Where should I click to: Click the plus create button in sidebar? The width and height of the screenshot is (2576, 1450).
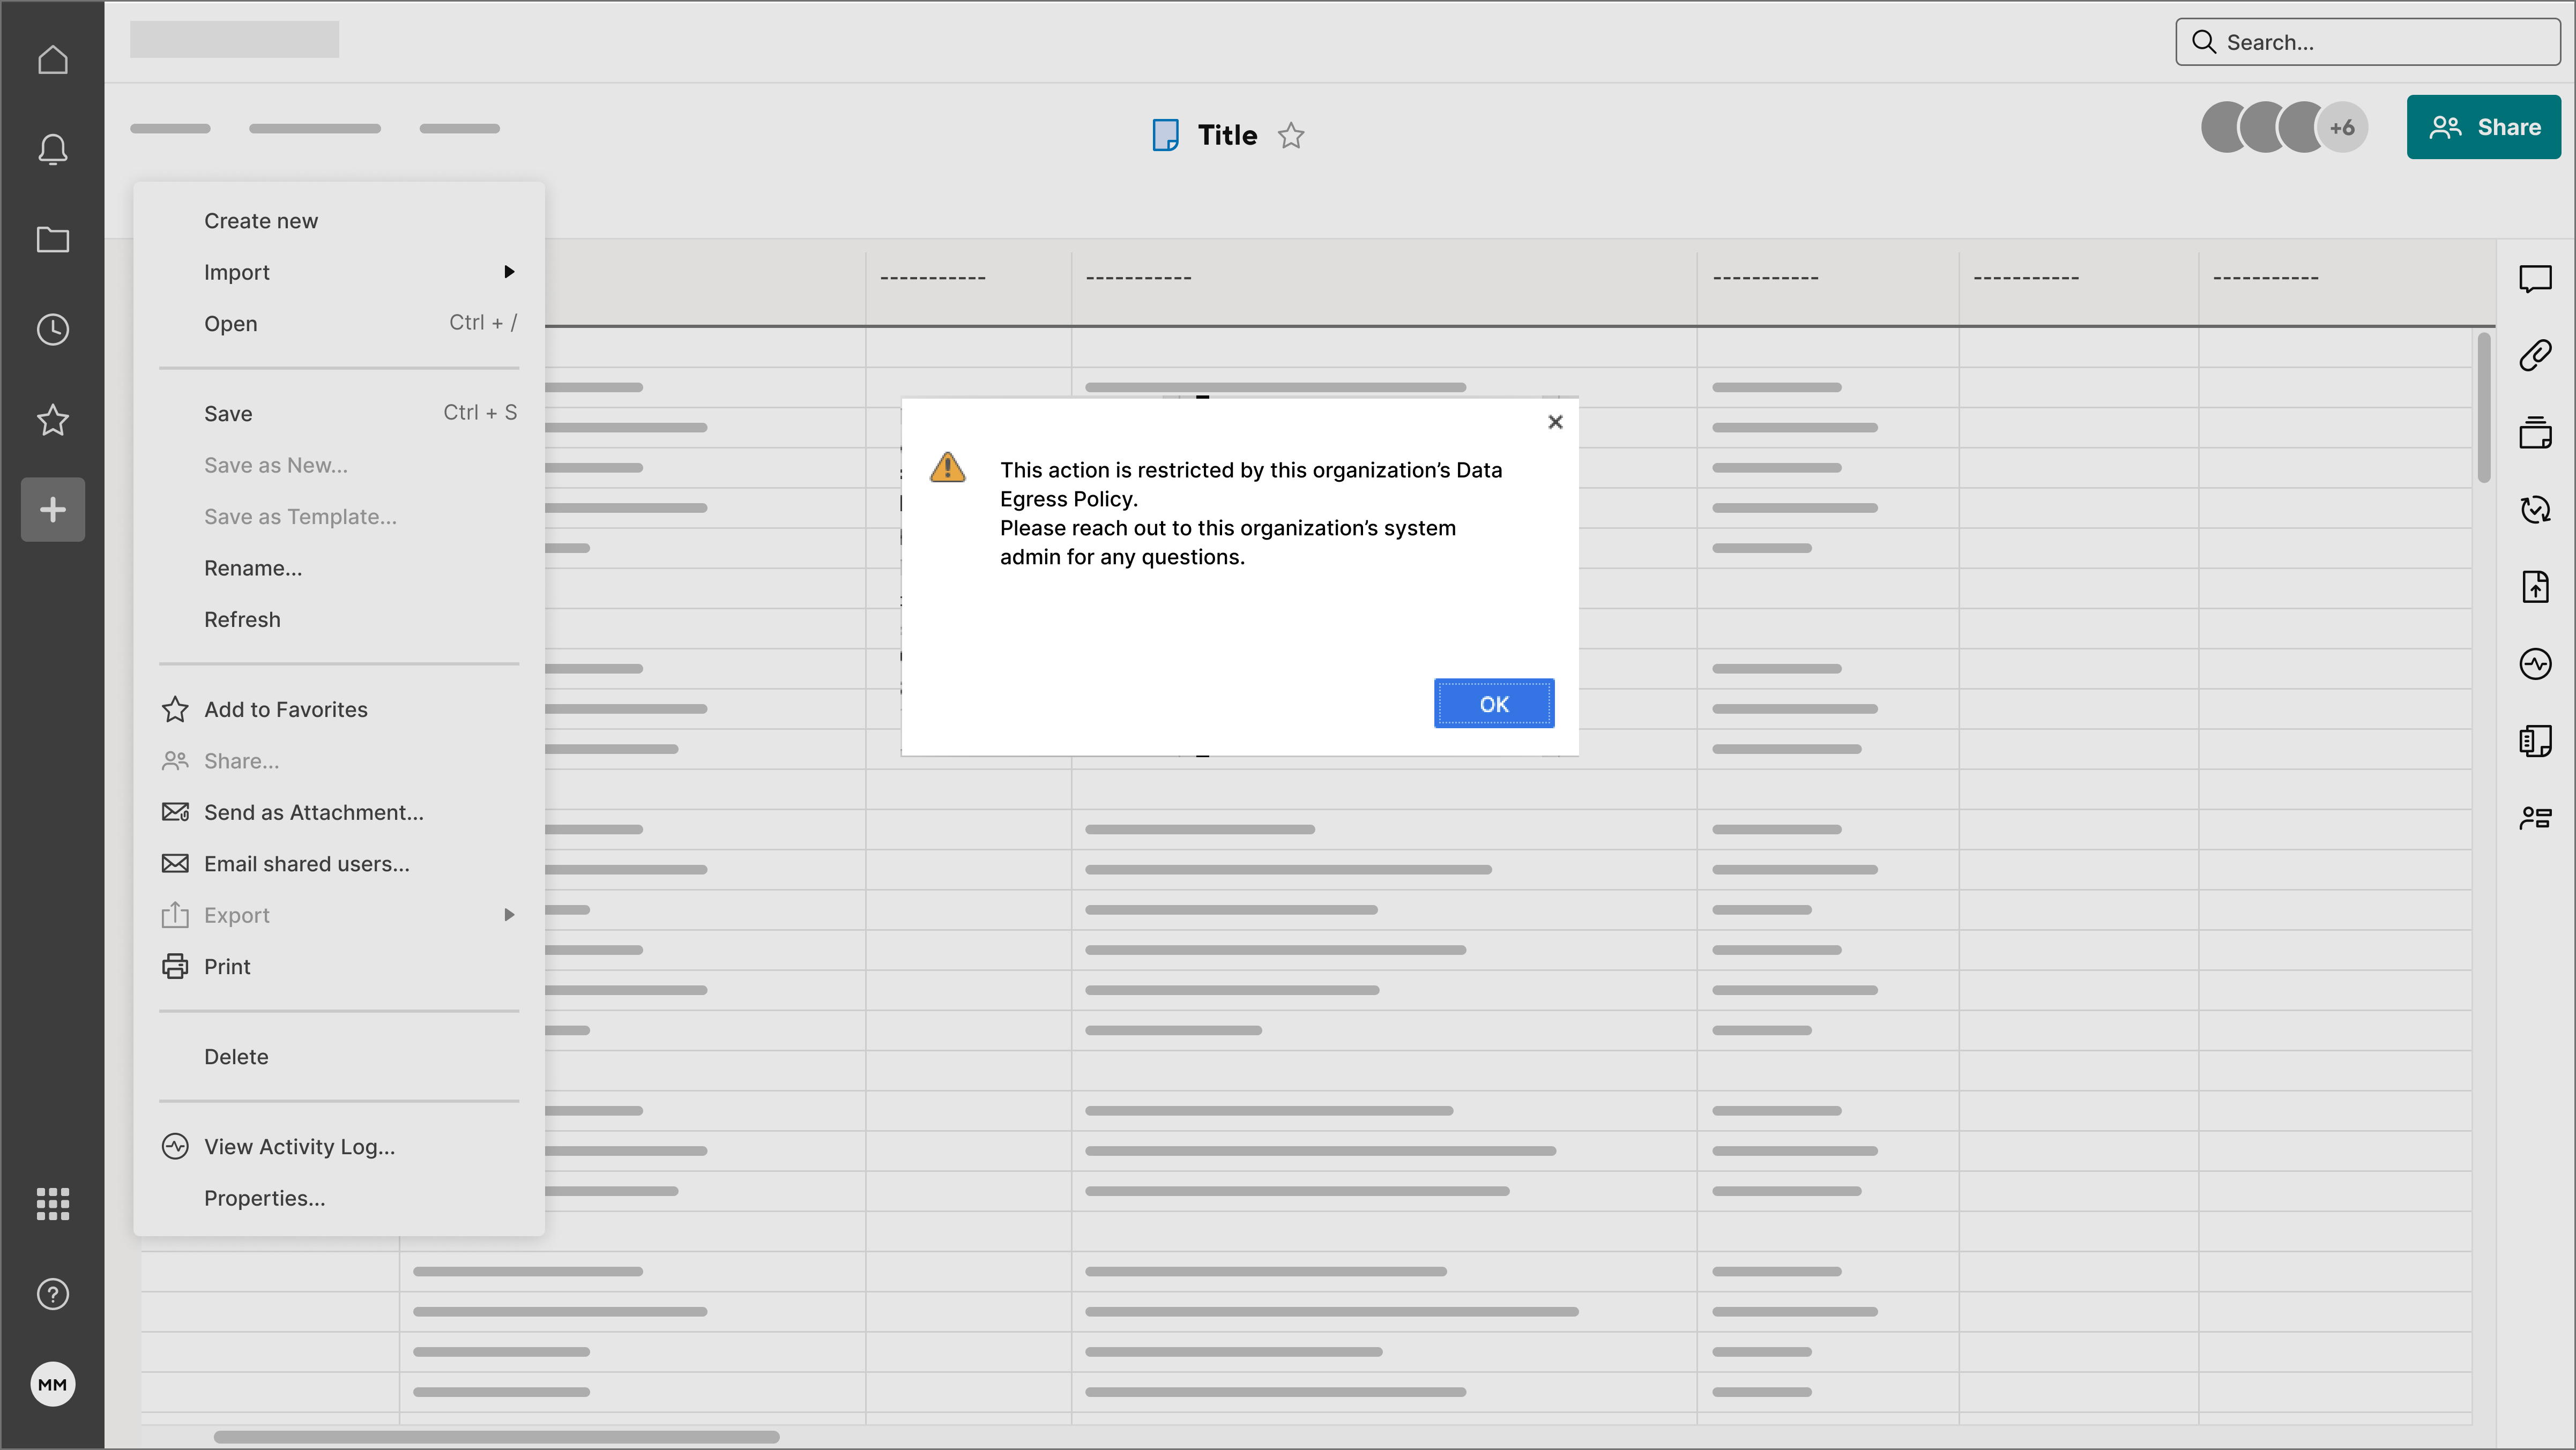pos(52,510)
